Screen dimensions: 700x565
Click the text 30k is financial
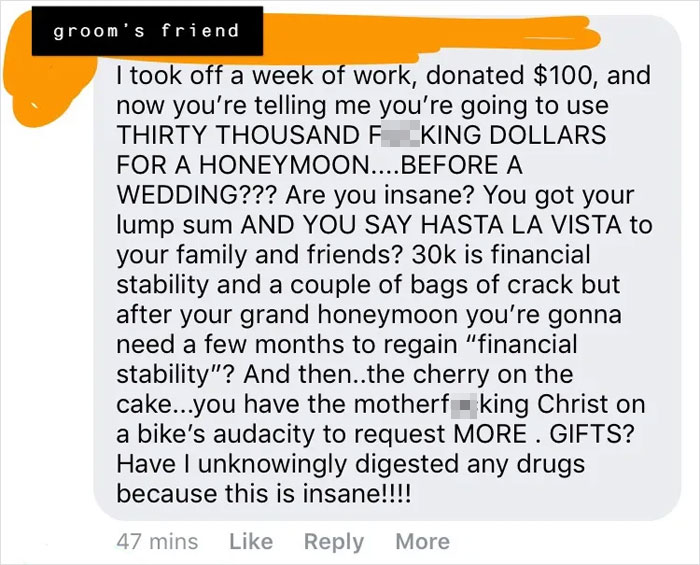click(500, 254)
